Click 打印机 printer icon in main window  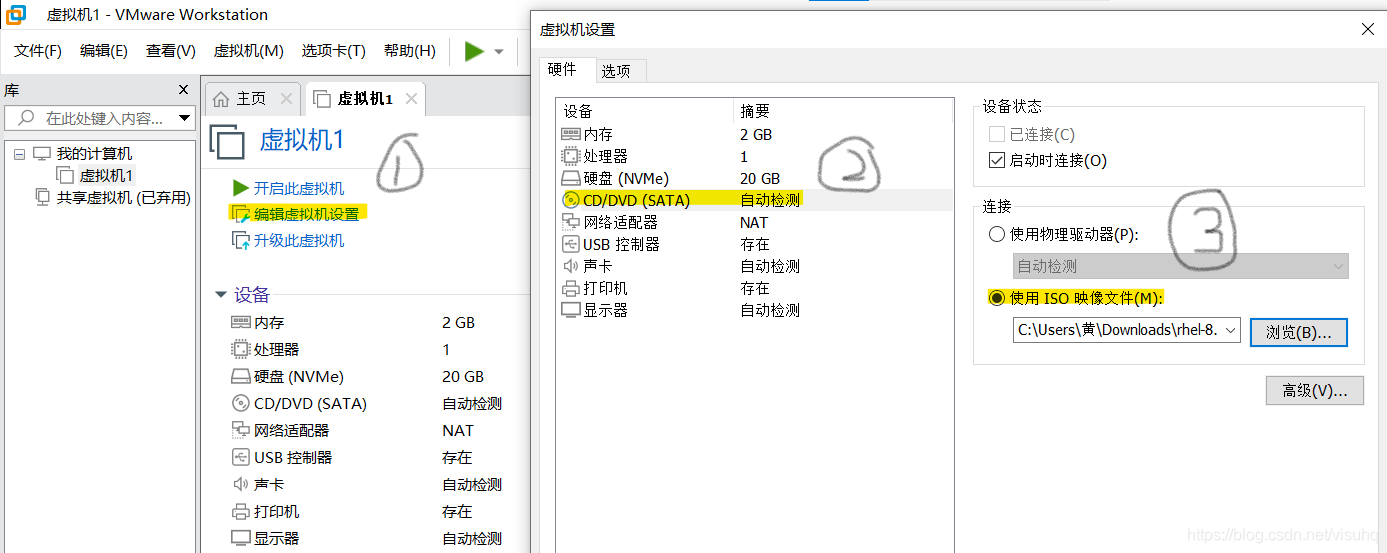[x=240, y=512]
